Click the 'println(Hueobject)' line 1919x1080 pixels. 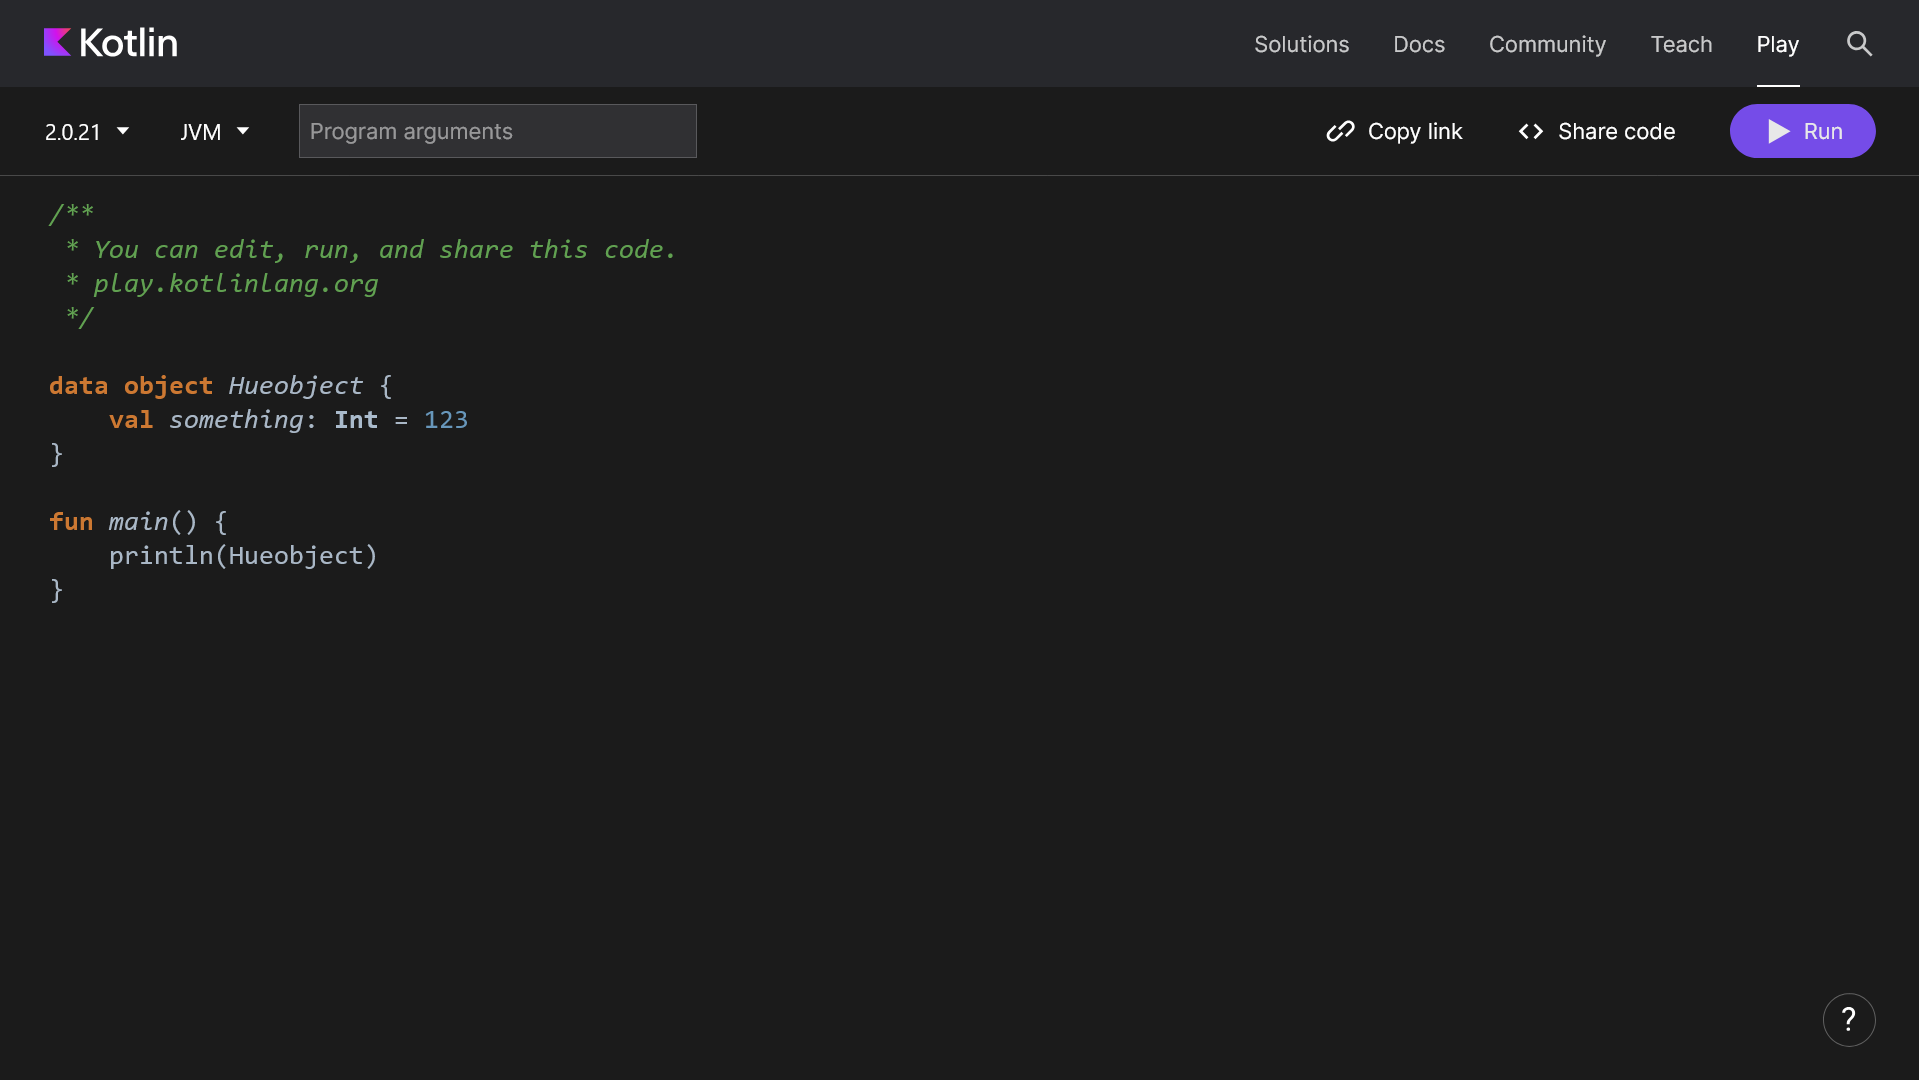pyautogui.click(x=243, y=555)
